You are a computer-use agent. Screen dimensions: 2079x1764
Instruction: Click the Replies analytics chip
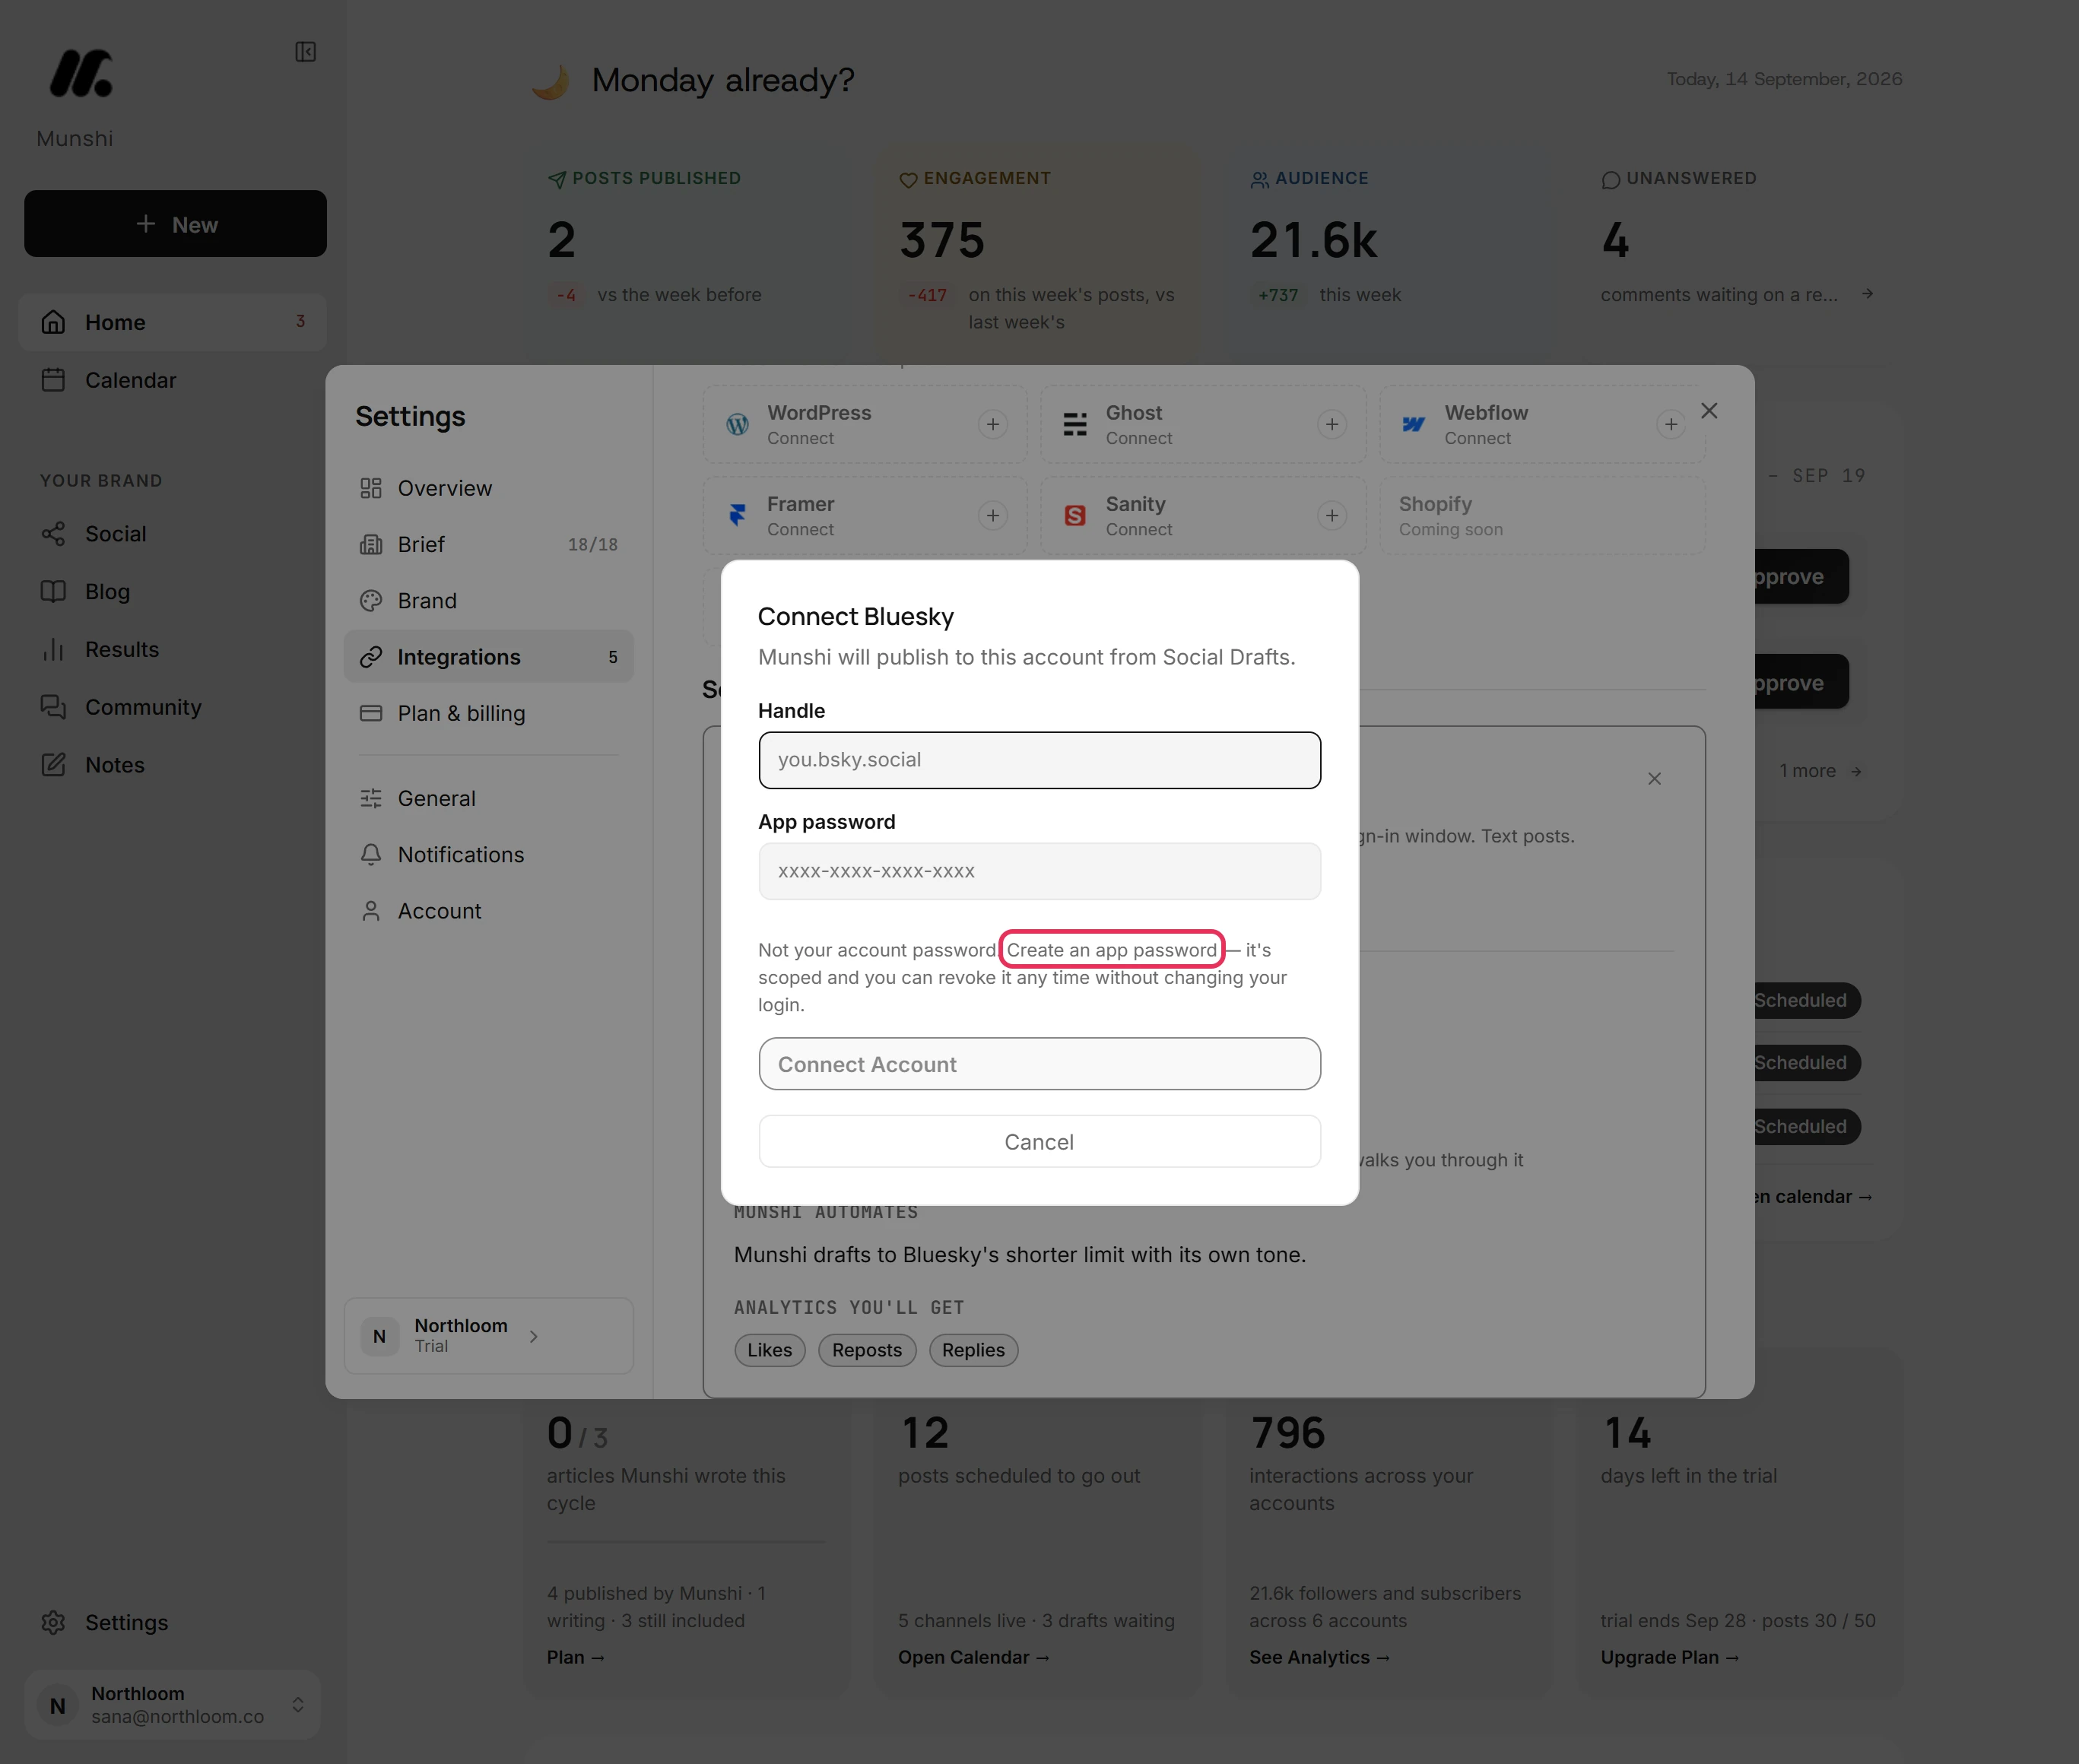pyautogui.click(x=973, y=1350)
